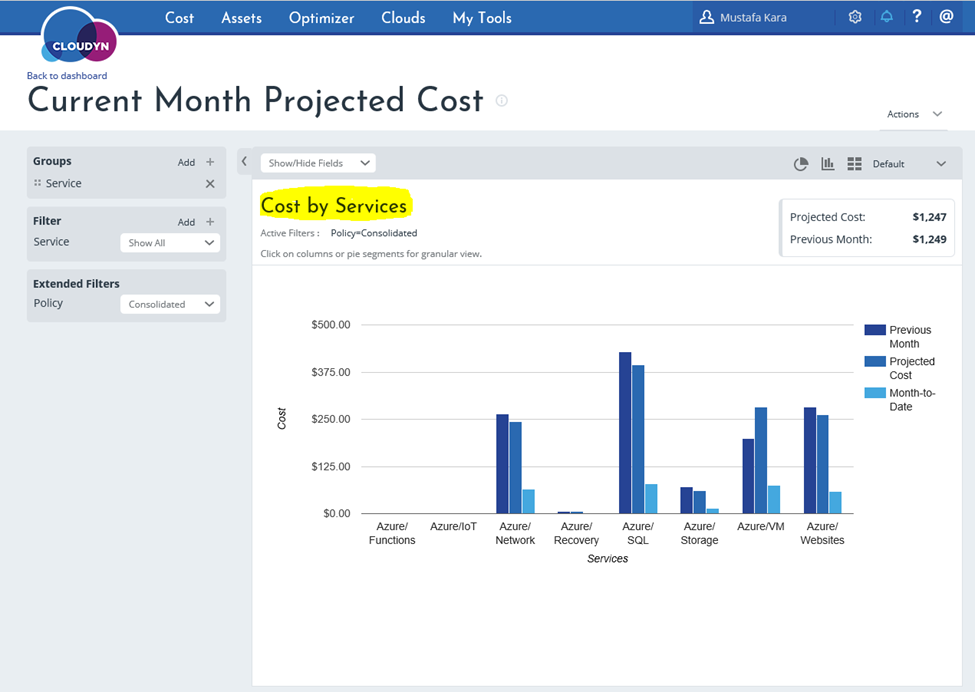Open the settings gear icon
Viewport: 975px width, 692px height.
[x=855, y=17]
